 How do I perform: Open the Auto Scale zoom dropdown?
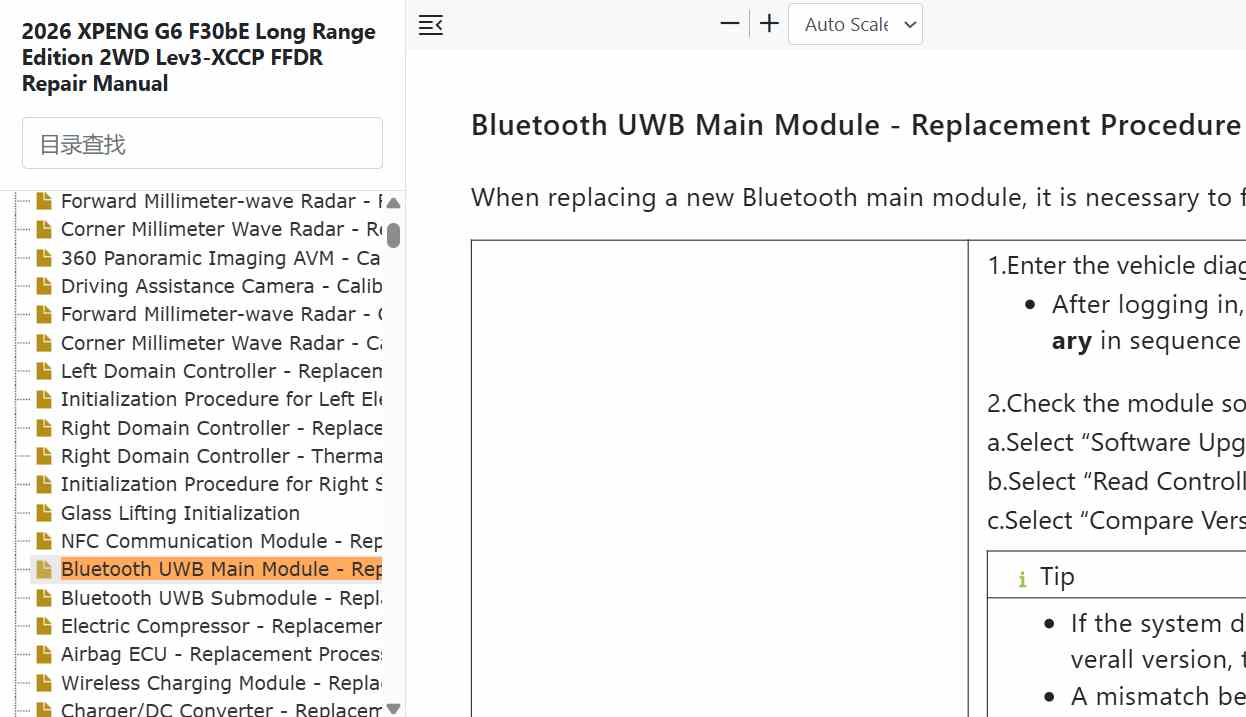click(855, 24)
